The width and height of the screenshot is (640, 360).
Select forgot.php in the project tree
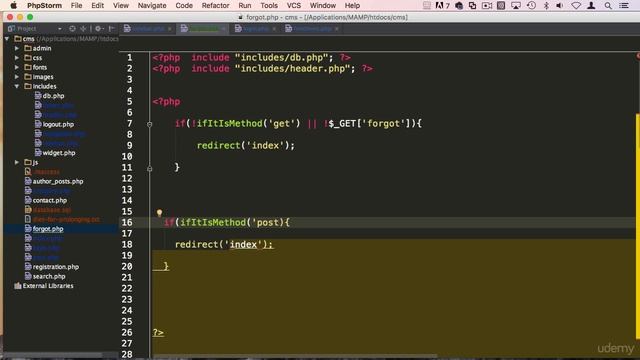pos(48,229)
